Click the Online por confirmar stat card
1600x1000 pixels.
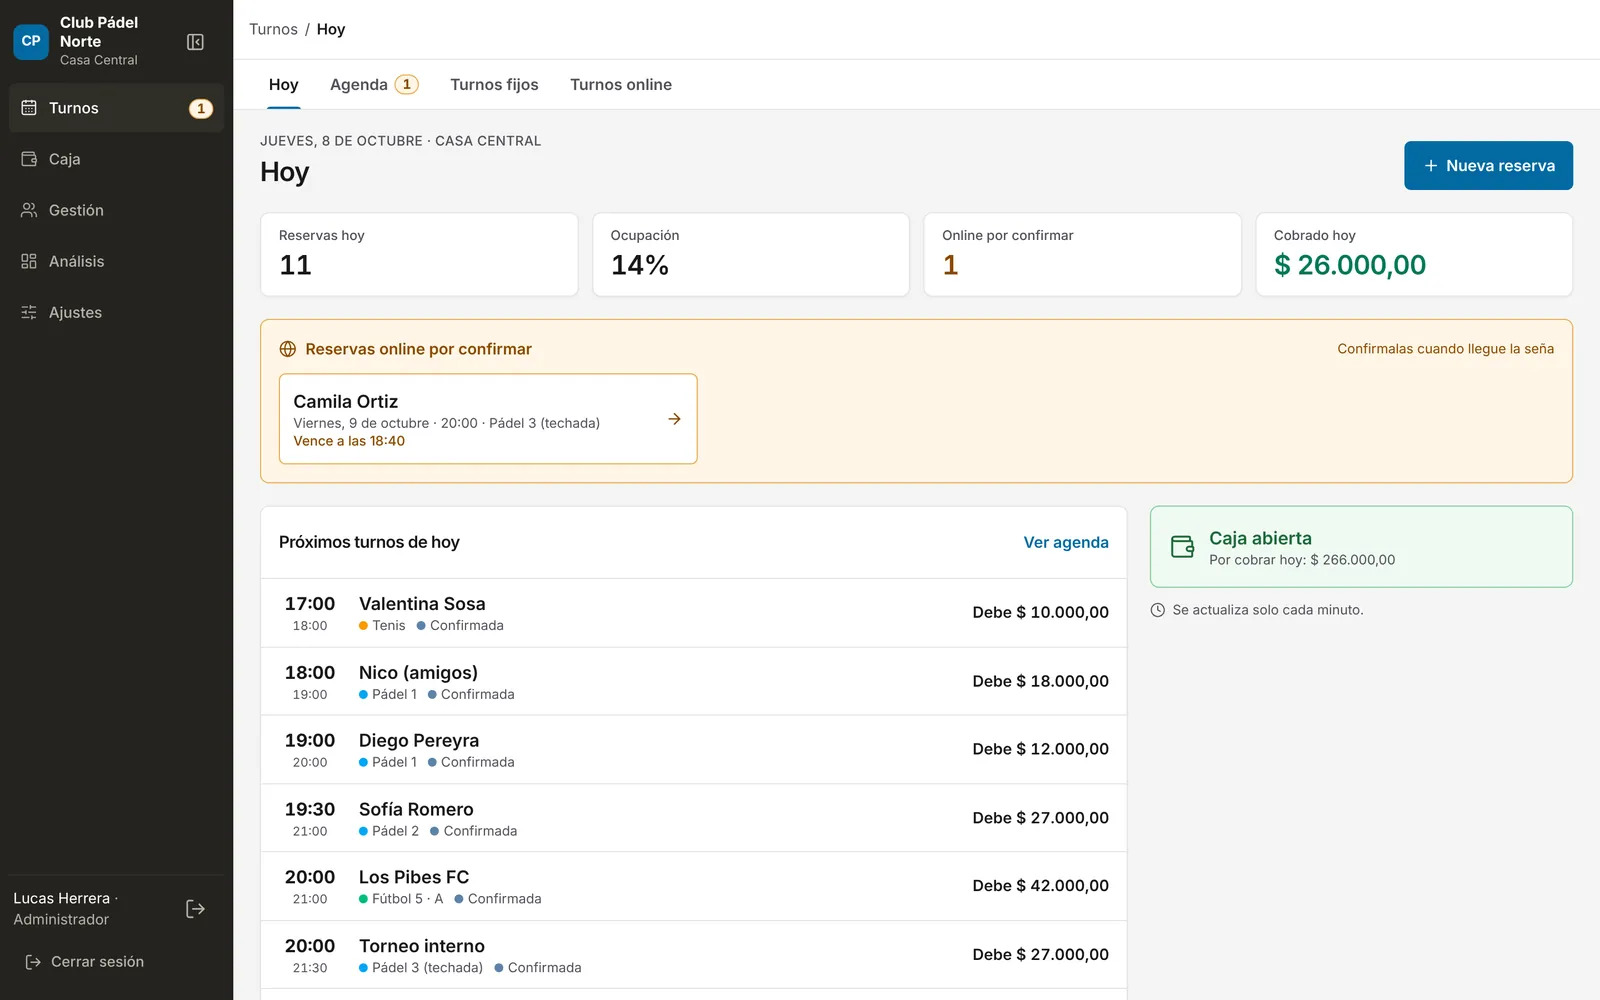(1082, 254)
